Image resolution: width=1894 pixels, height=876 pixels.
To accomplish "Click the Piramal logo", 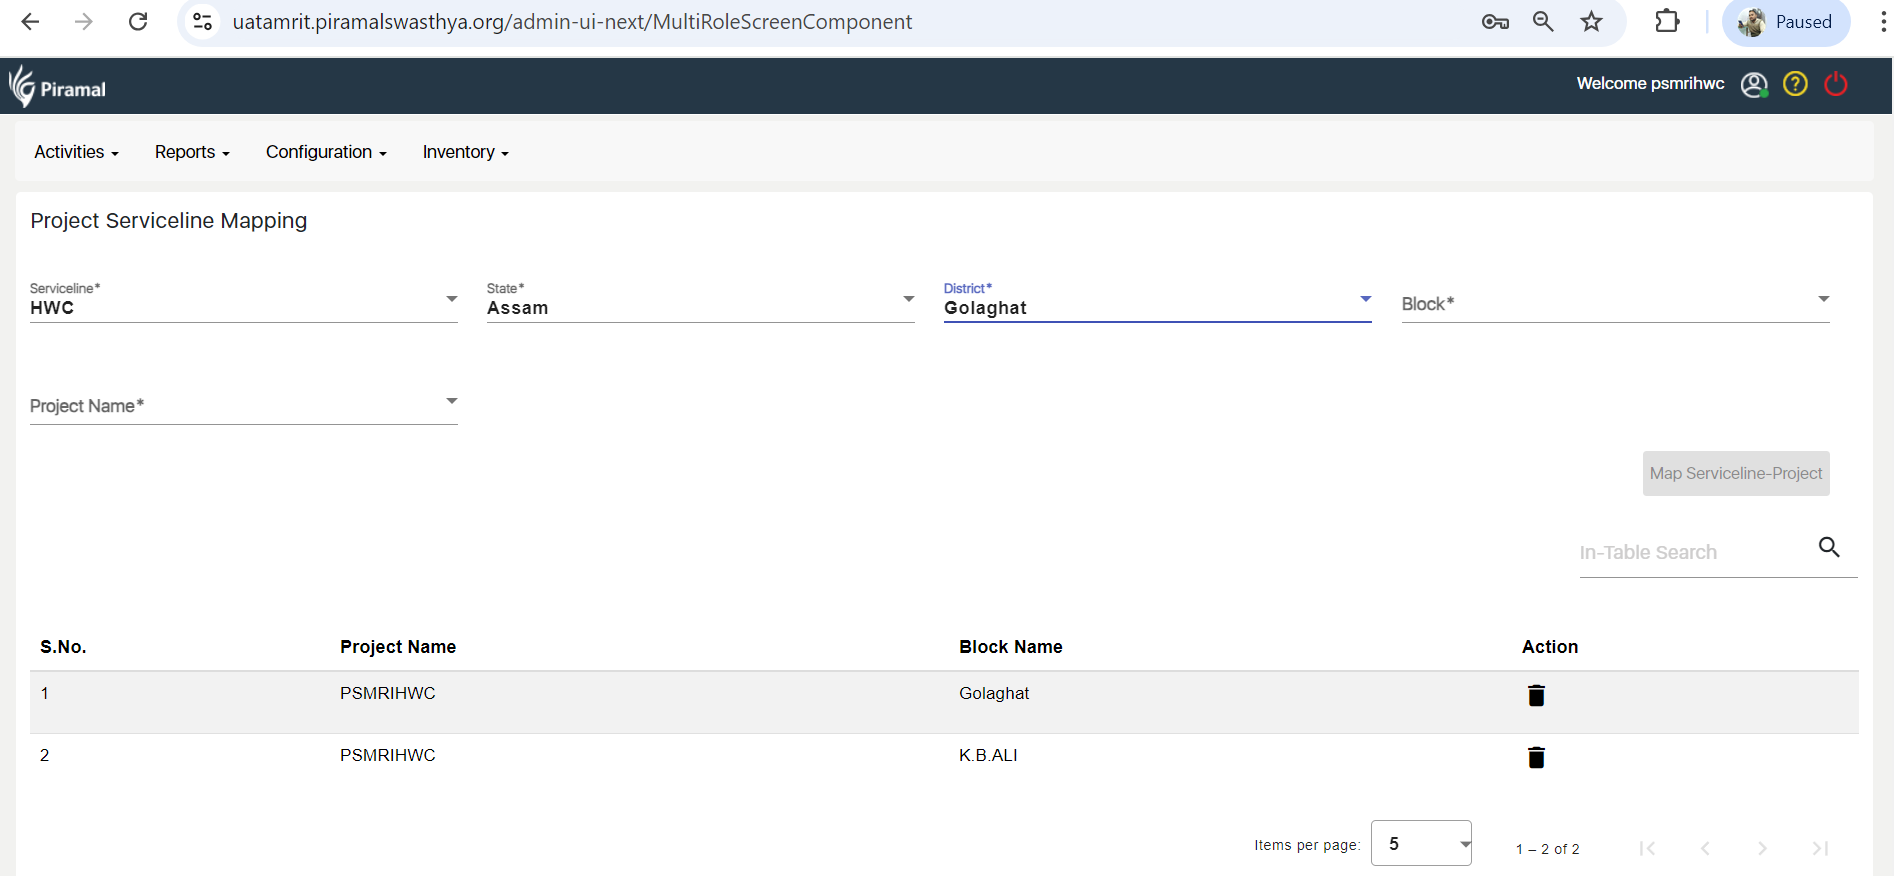I will pyautogui.click(x=58, y=87).
